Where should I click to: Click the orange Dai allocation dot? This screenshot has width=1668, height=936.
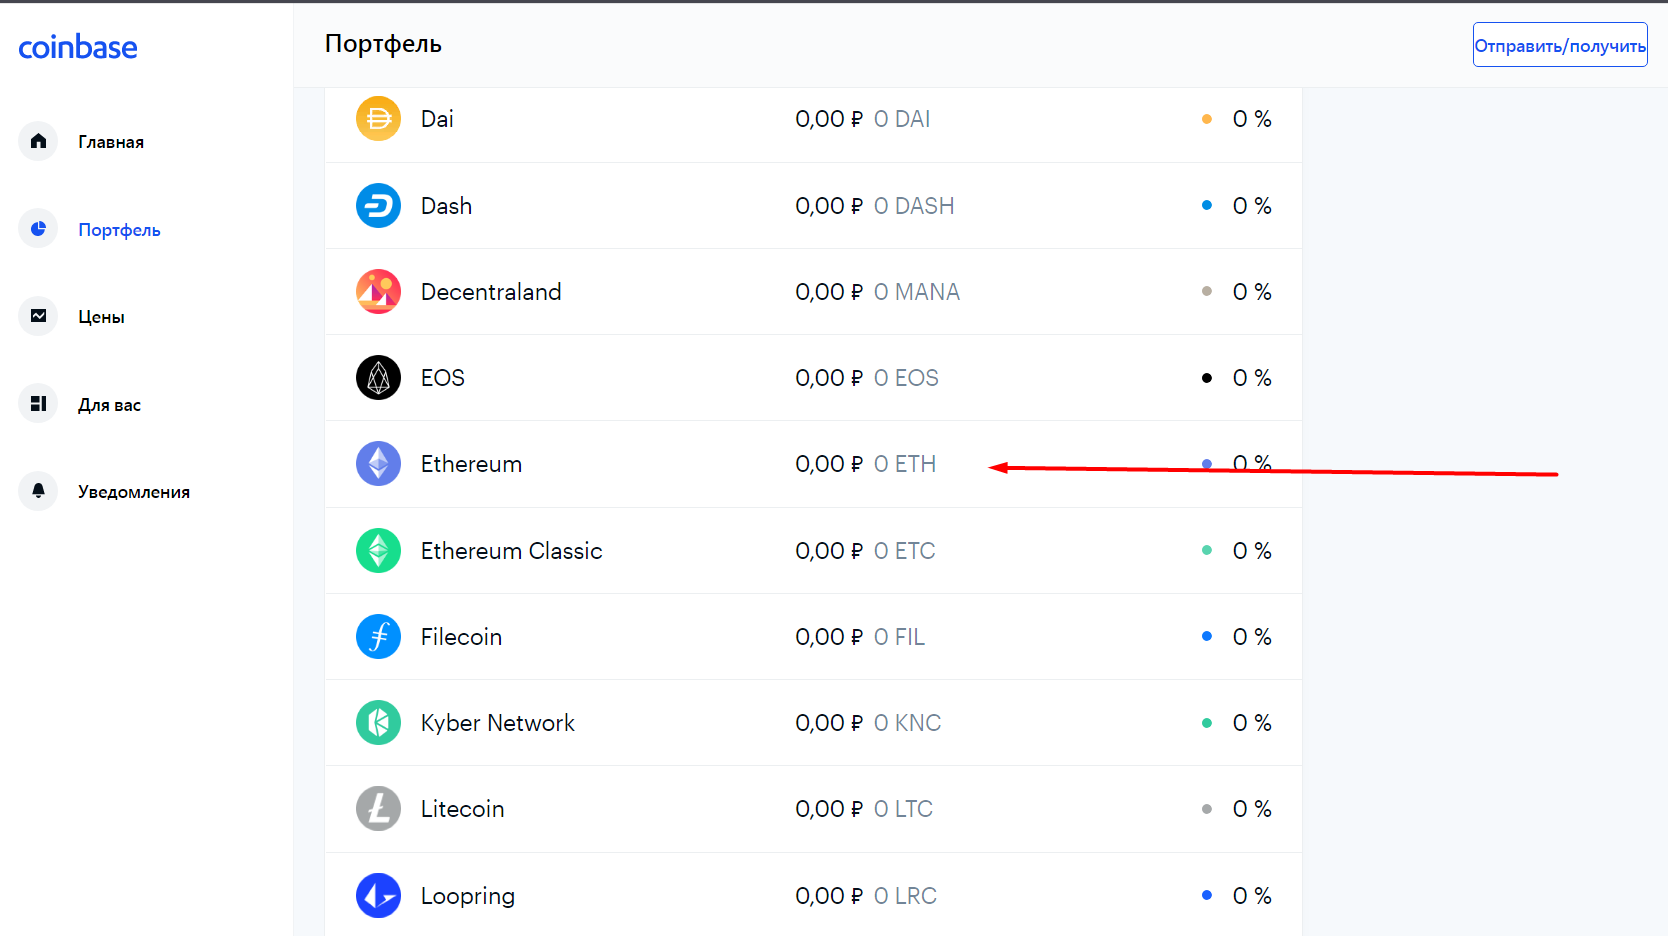pos(1207,119)
